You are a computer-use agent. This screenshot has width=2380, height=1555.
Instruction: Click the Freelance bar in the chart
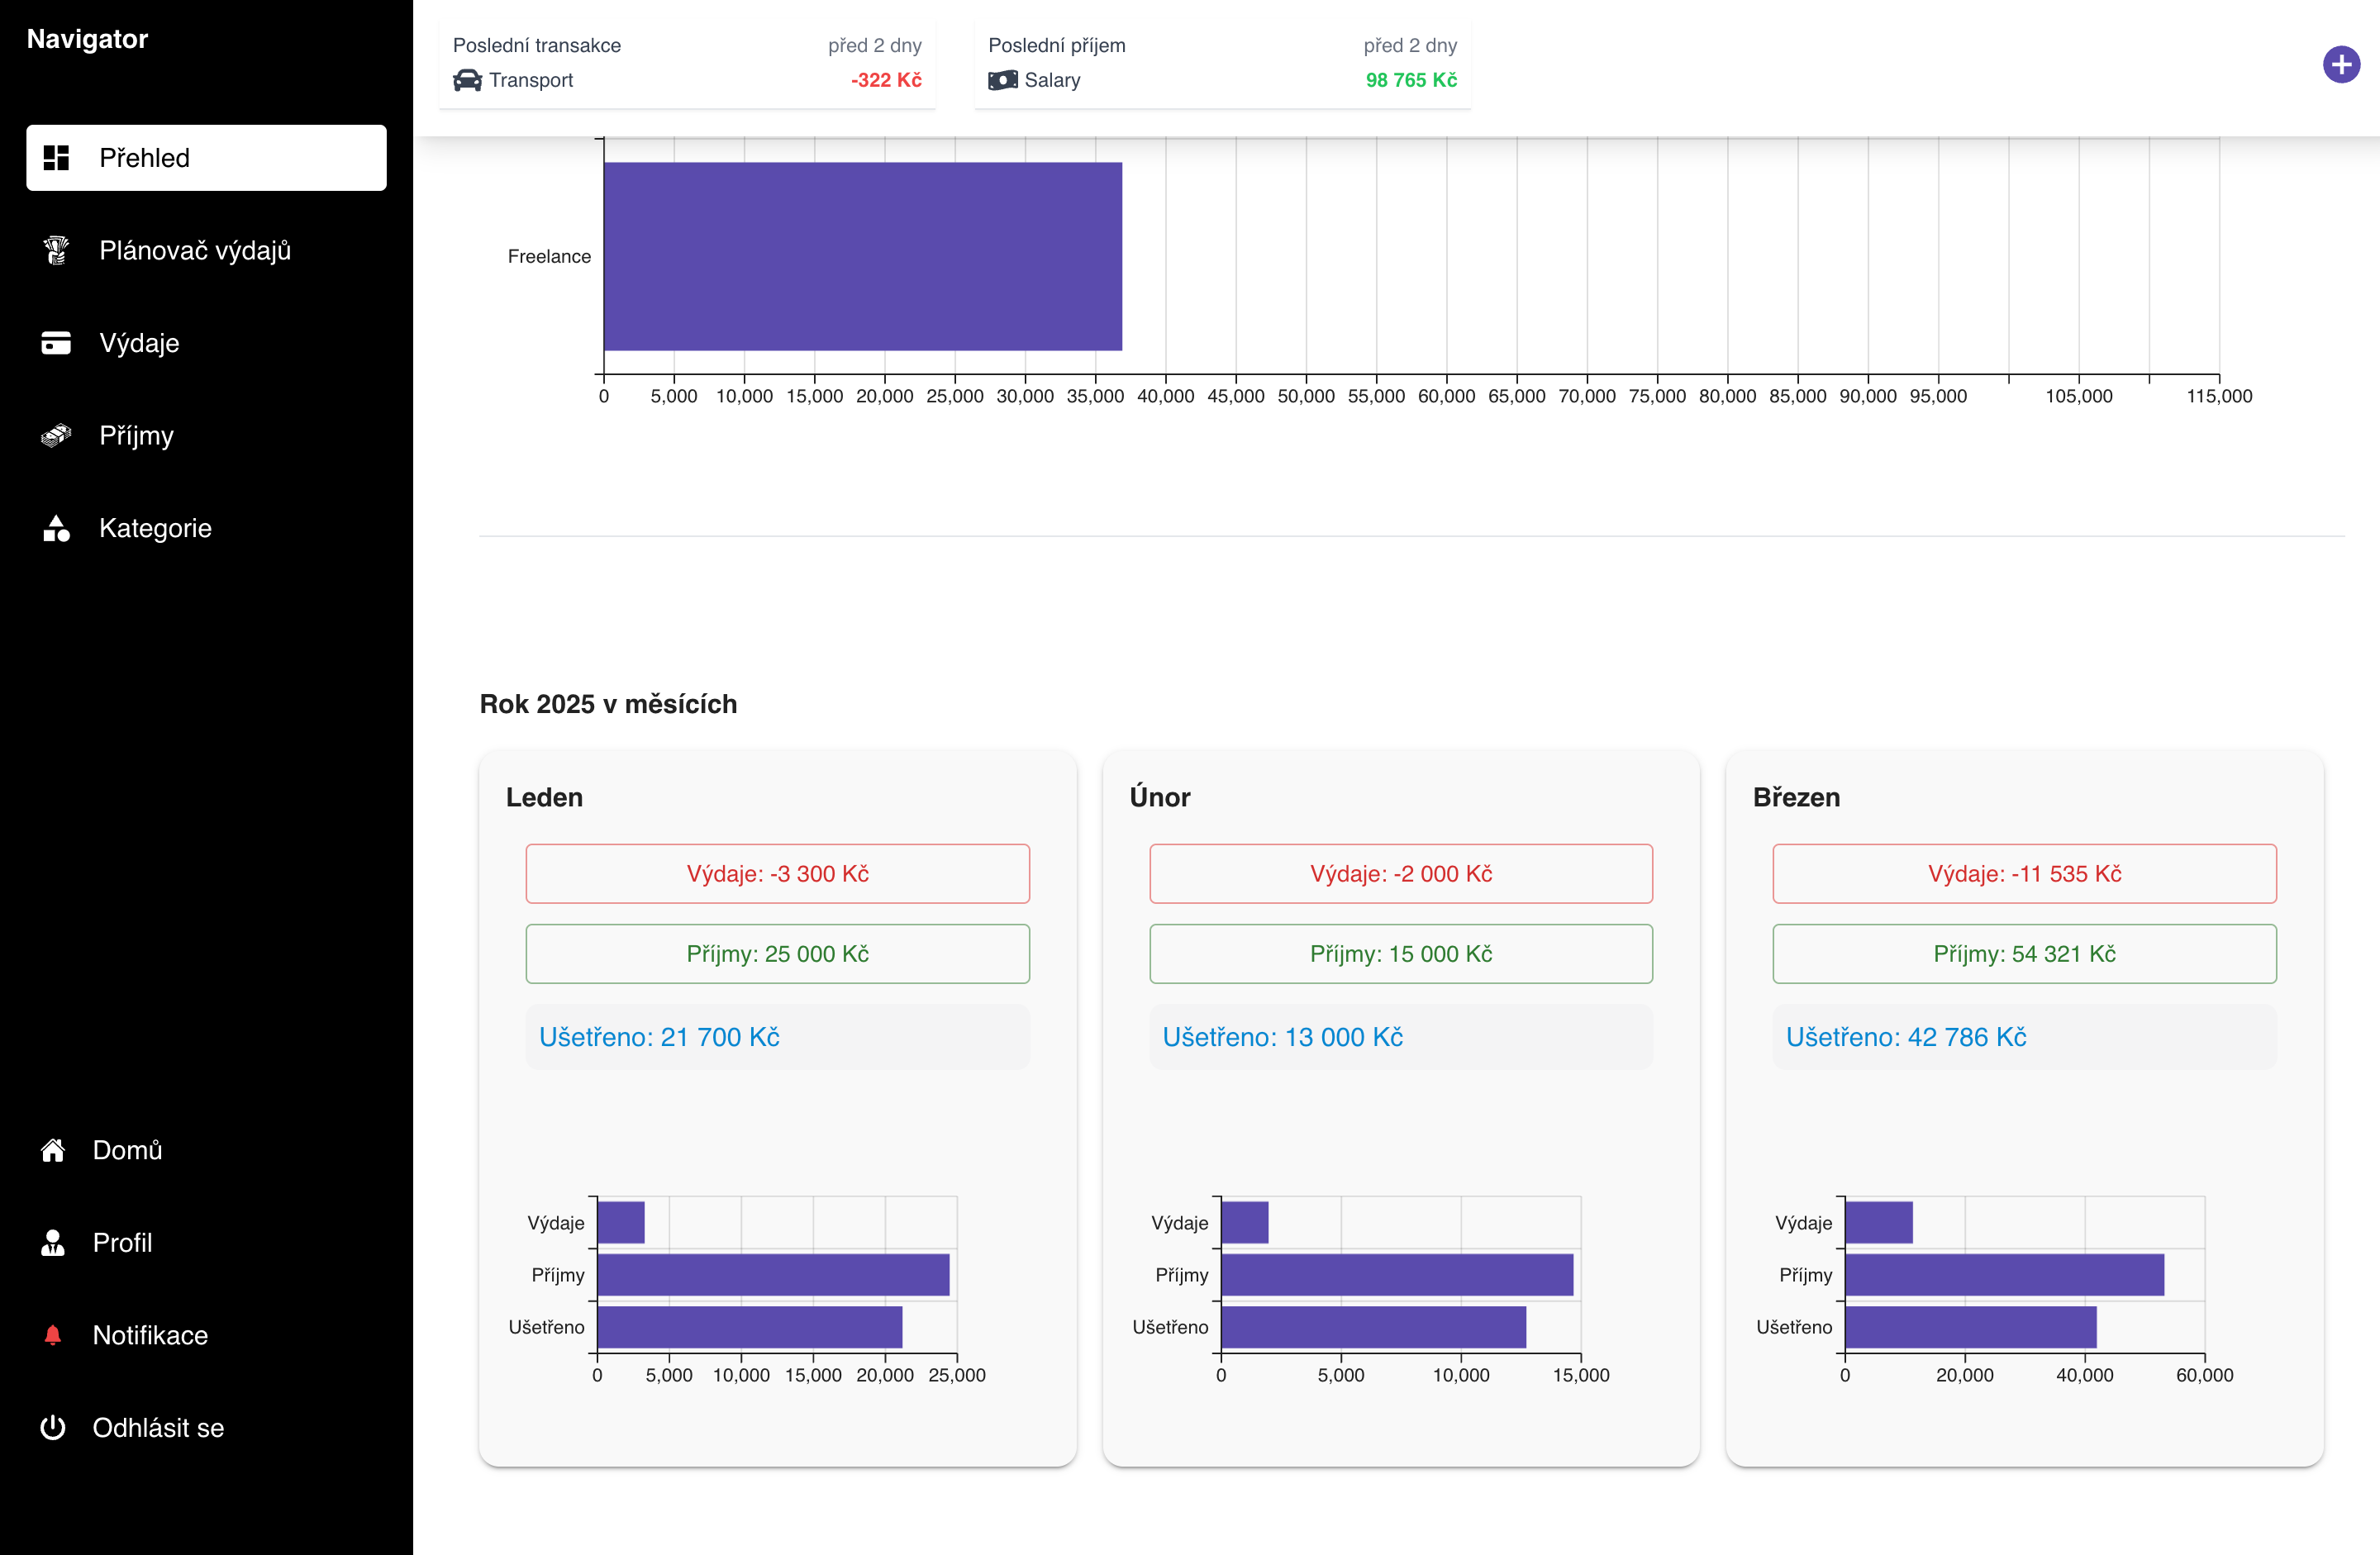pos(862,256)
